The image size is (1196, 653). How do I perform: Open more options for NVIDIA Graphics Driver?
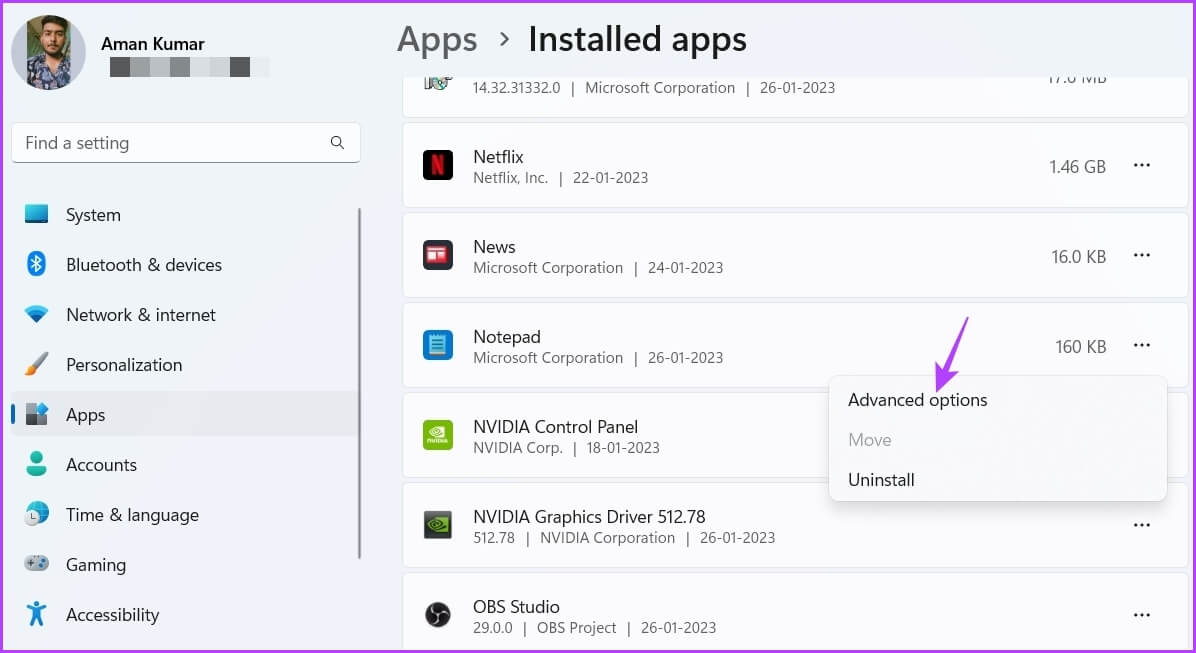(1142, 526)
